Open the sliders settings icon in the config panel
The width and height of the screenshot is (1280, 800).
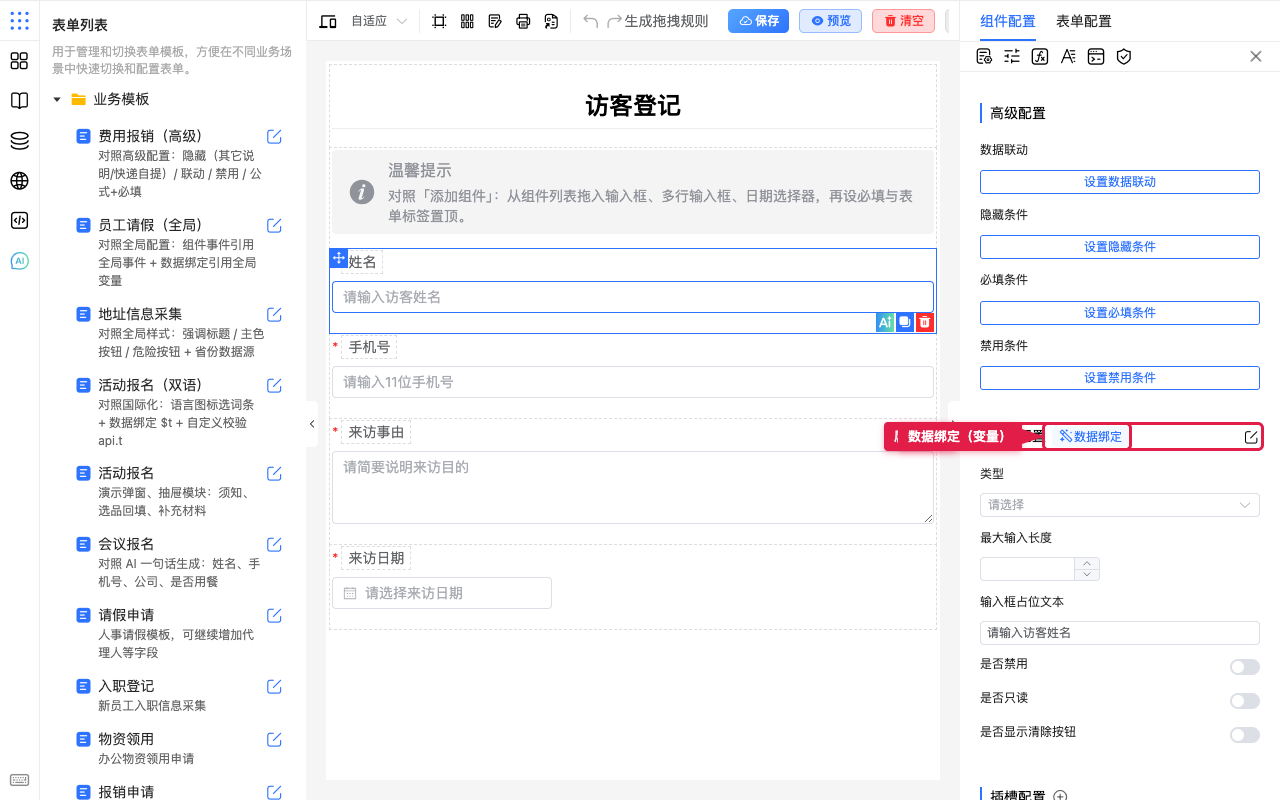point(1012,56)
